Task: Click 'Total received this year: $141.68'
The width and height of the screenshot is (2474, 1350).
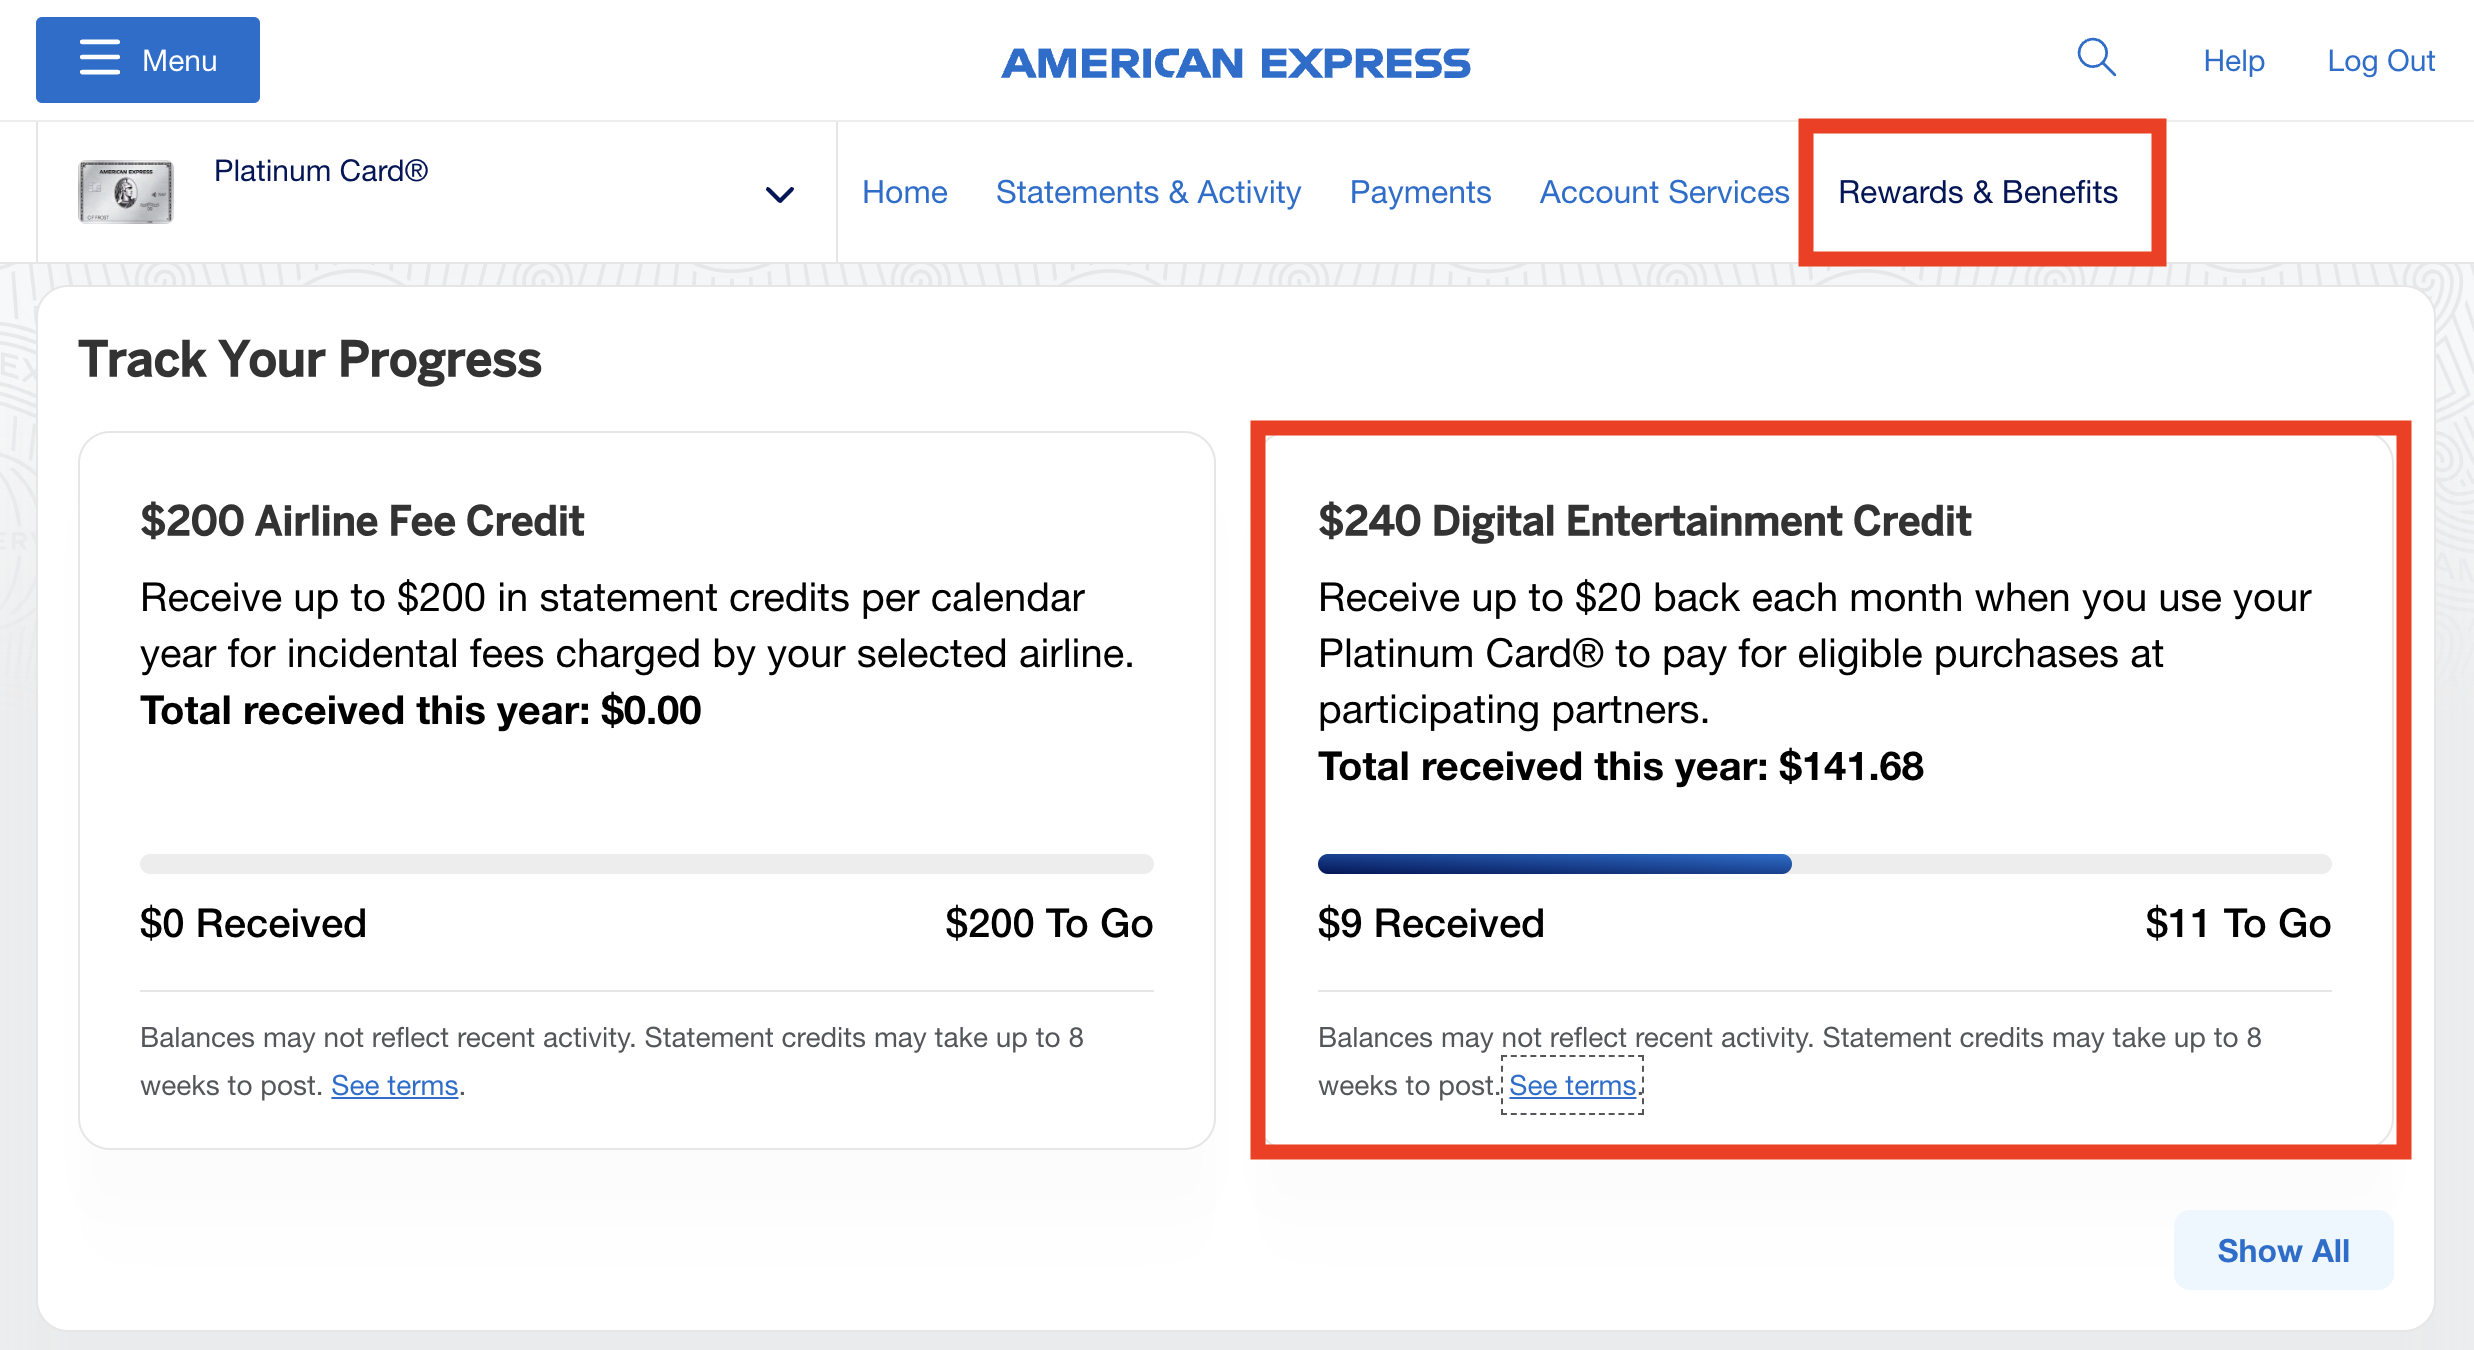Action: click(1620, 767)
